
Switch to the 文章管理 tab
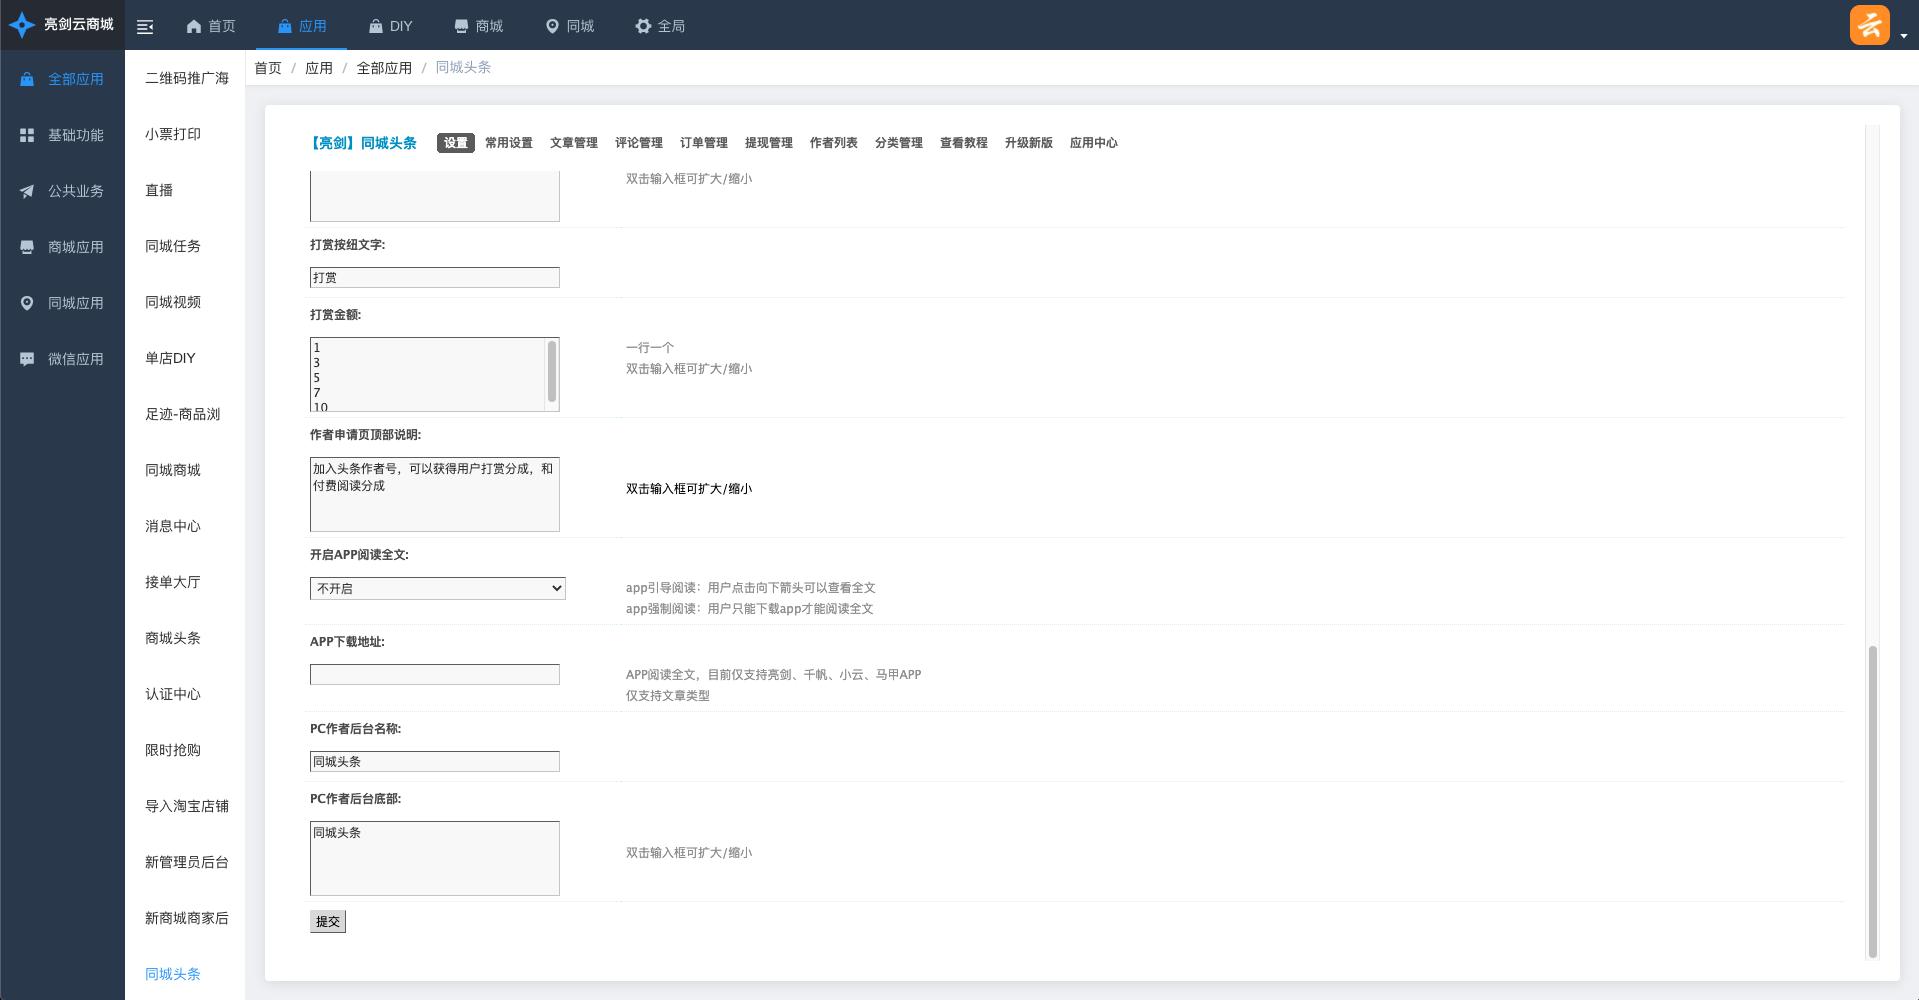(x=573, y=143)
